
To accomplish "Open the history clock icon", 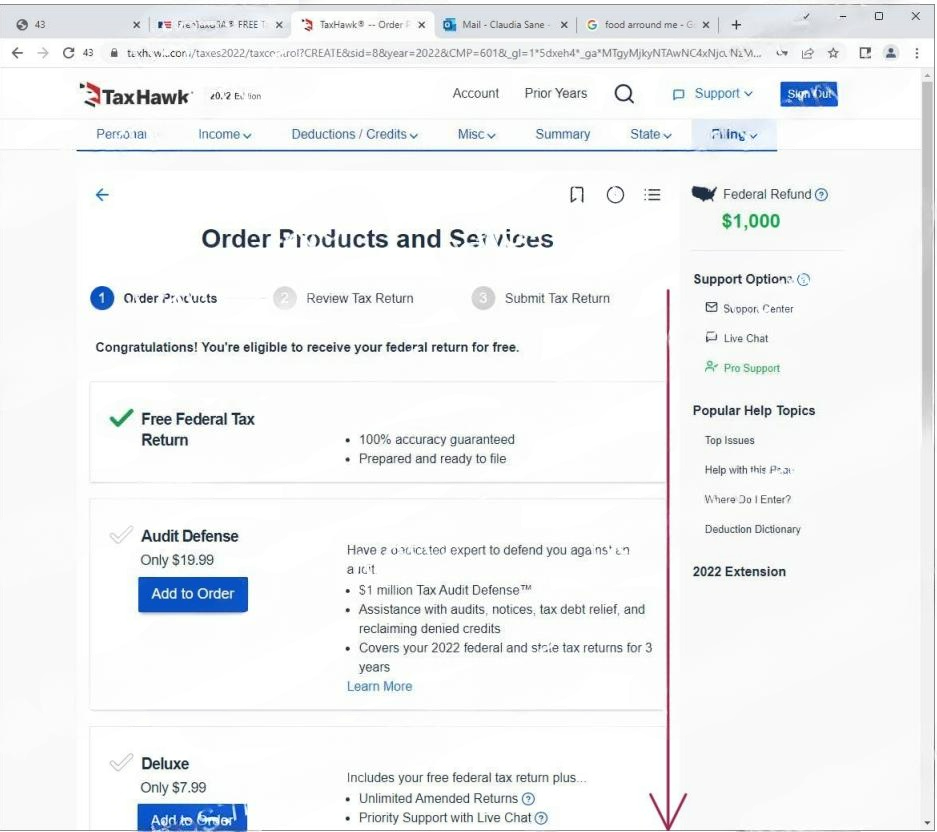I will (615, 195).
